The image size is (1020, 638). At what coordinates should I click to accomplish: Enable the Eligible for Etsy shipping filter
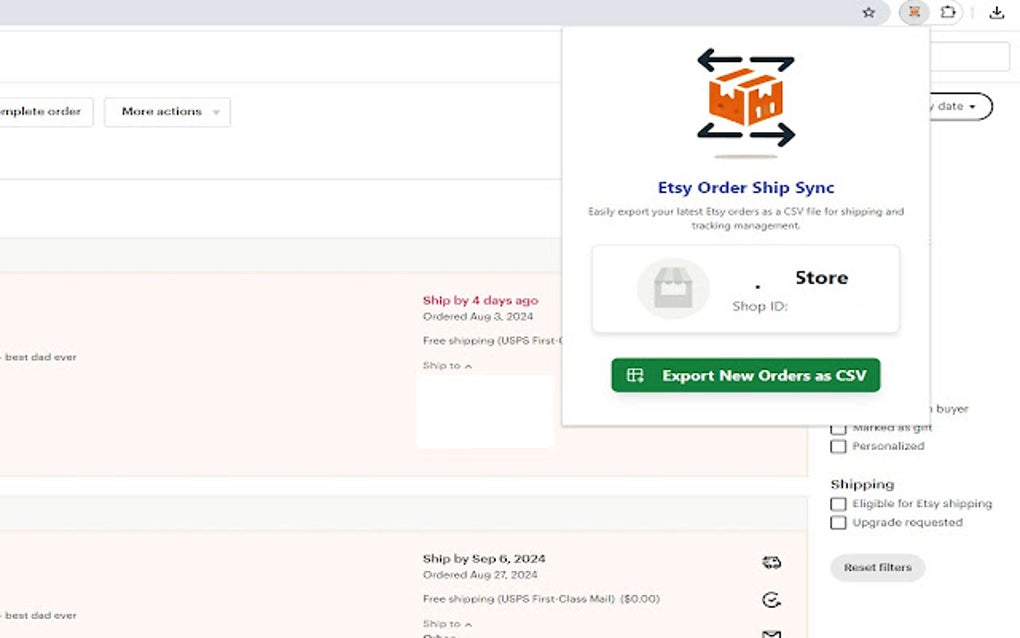tap(838, 504)
